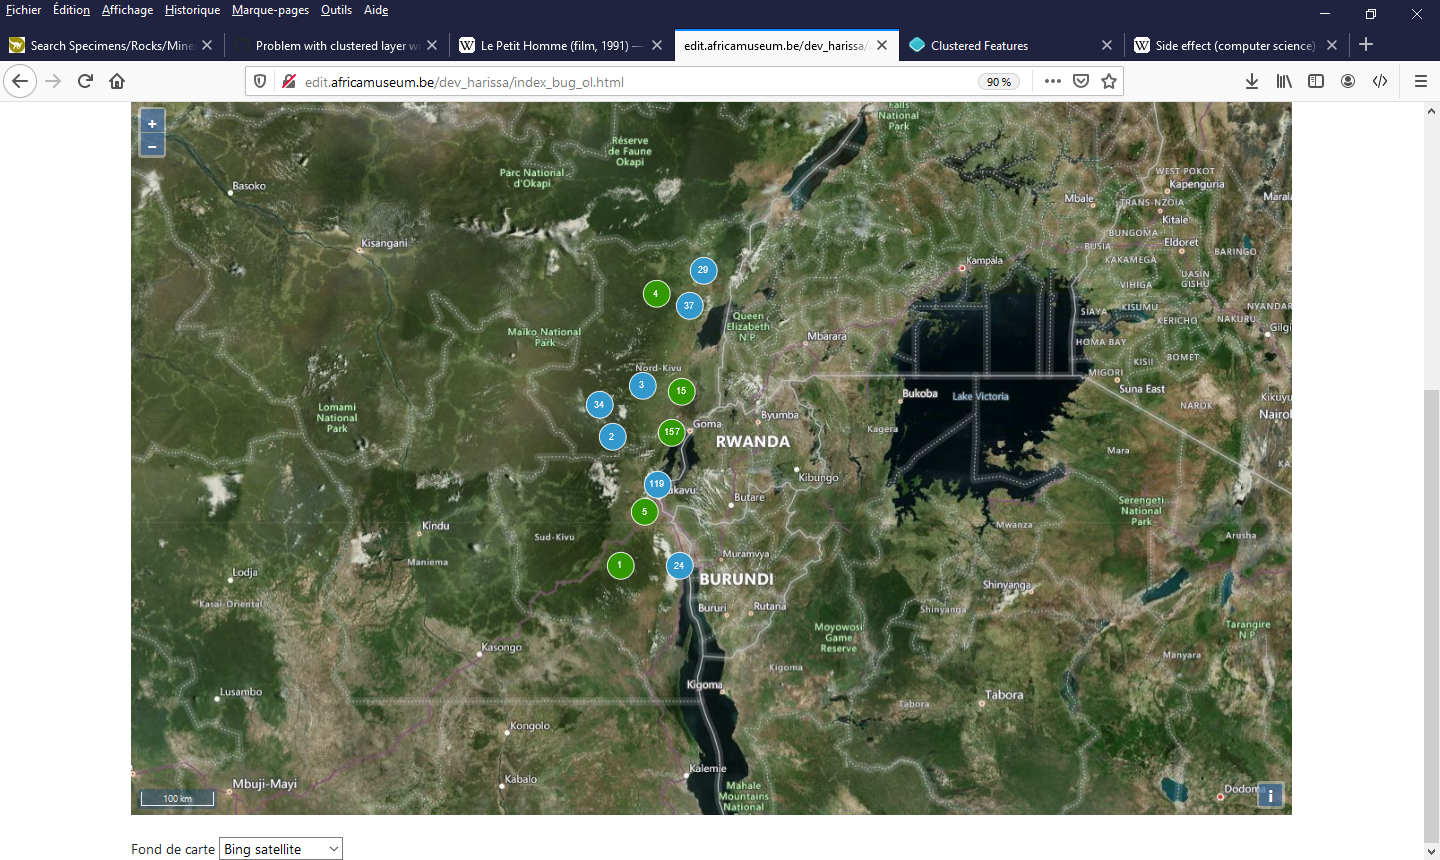Select the cluster marker labeled 24

click(679, 566)
